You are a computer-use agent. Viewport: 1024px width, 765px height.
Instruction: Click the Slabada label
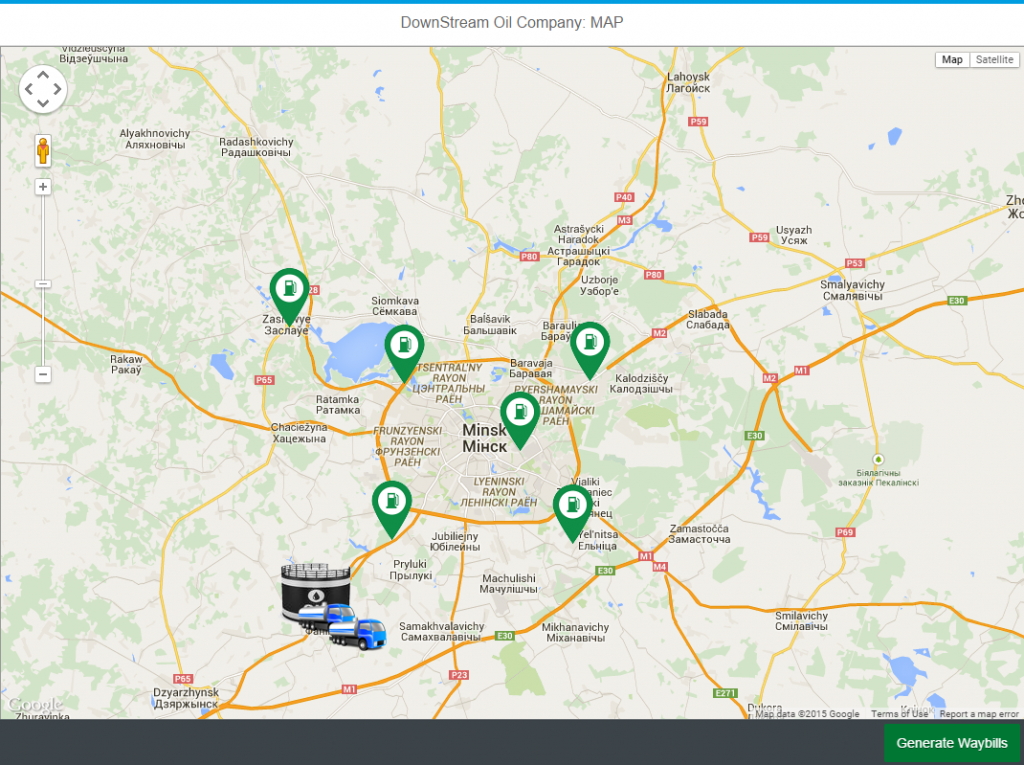pyautogui.click(x=707, y=319)
